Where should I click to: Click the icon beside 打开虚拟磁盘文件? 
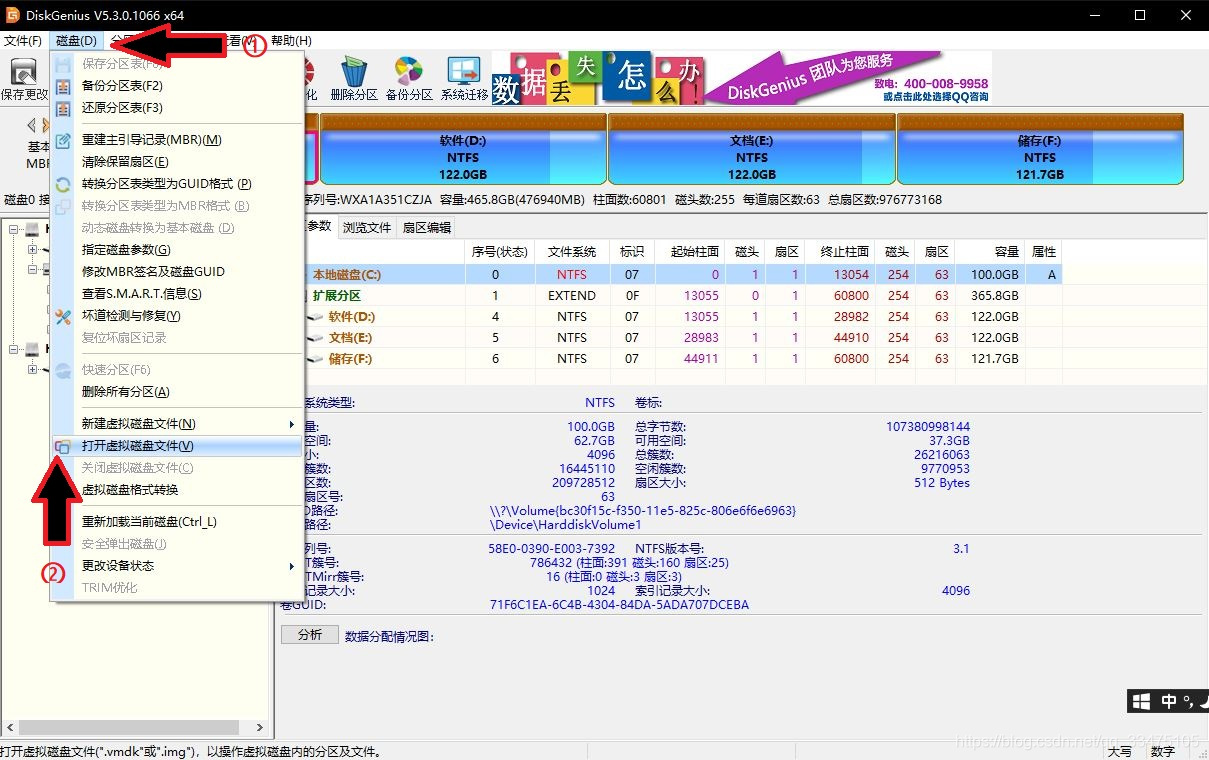[x=63, y=446]
